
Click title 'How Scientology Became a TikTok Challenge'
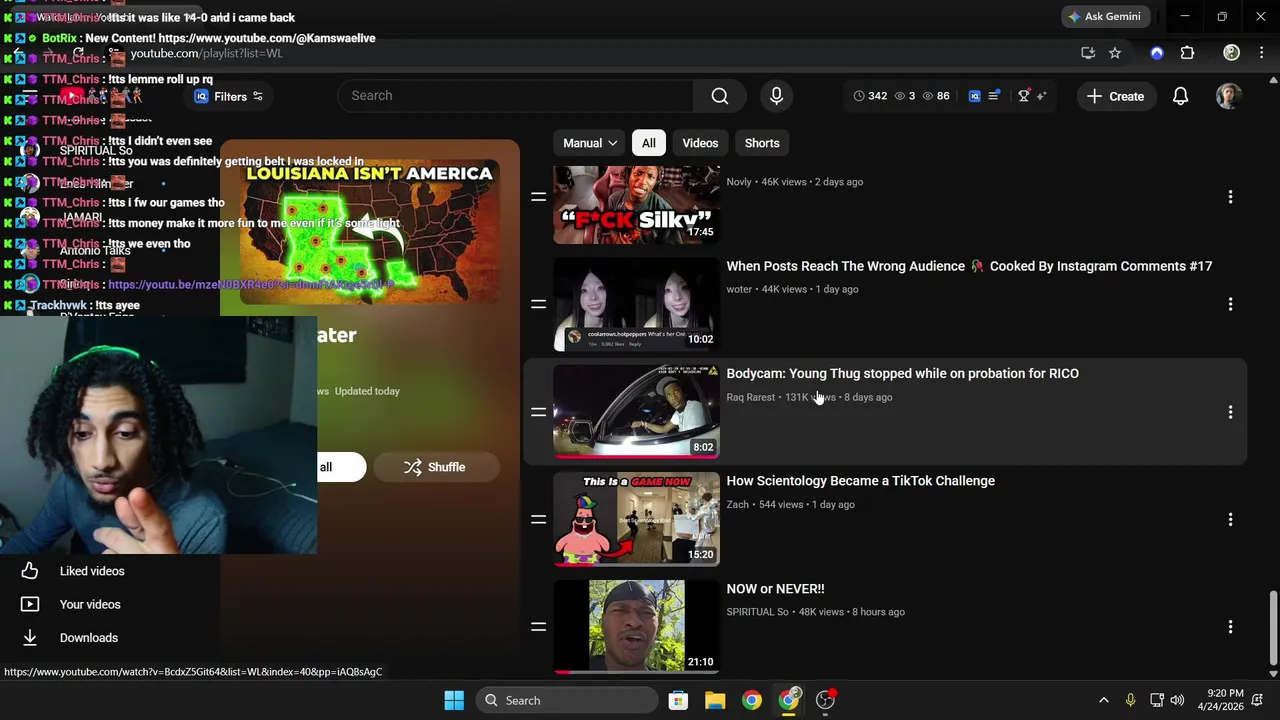click(860, 481)
